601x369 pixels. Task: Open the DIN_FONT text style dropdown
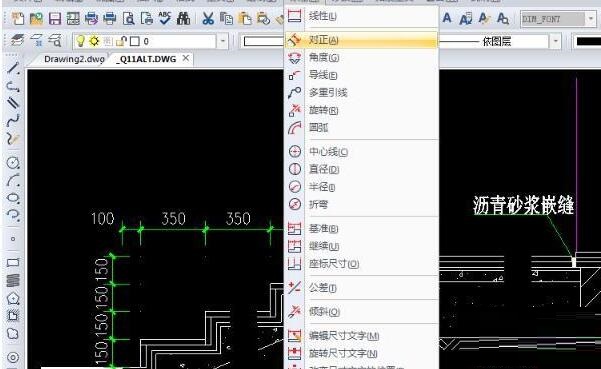pyautogui.click(x=590, y=18)
